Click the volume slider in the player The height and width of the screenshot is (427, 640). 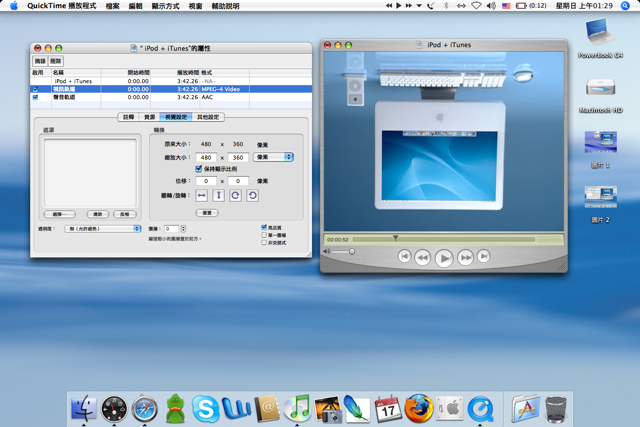(343, 251)
